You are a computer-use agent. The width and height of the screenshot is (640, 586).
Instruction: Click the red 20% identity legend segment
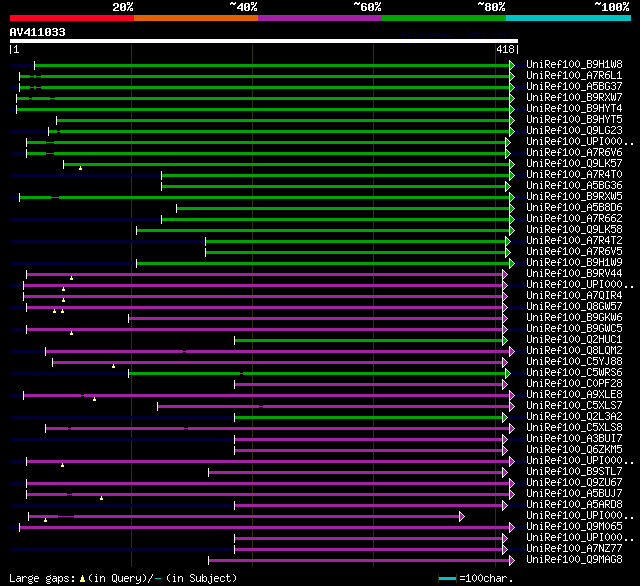click(x=72, y=18)
